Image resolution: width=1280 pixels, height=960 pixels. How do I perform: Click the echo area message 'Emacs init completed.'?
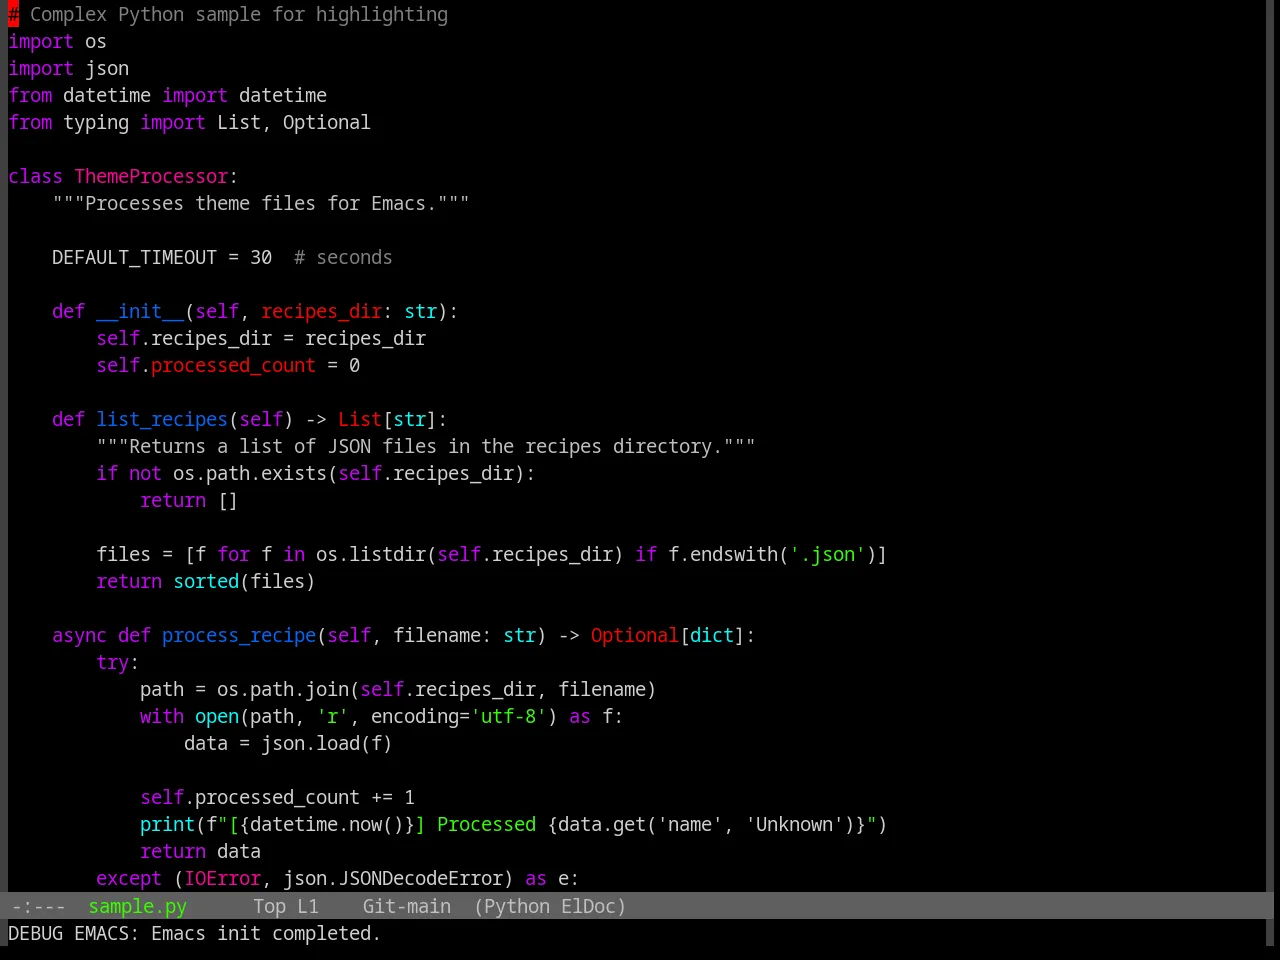(x=266, y=933)
